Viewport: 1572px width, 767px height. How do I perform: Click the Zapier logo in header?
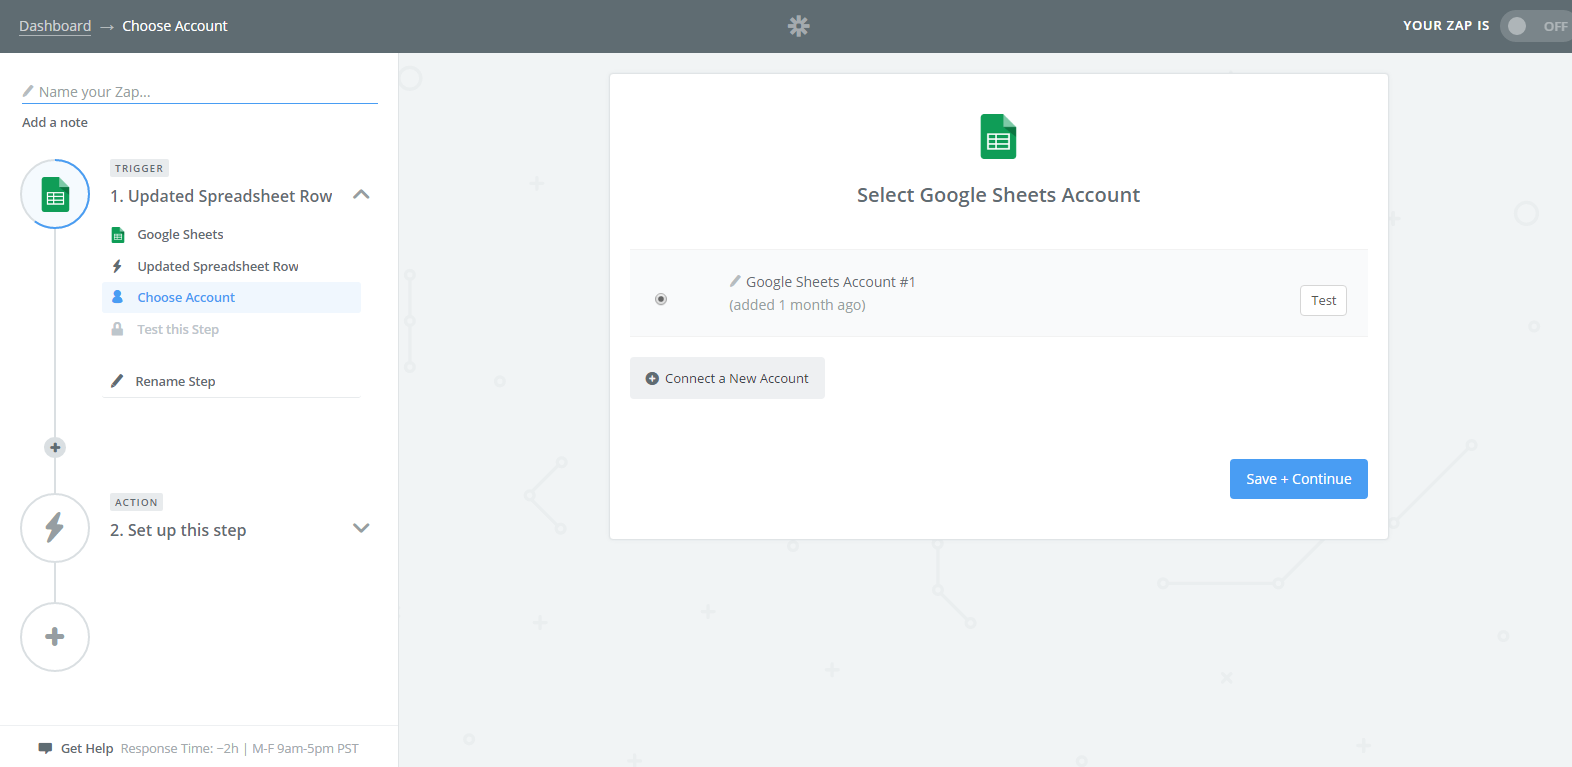point(798,26)
